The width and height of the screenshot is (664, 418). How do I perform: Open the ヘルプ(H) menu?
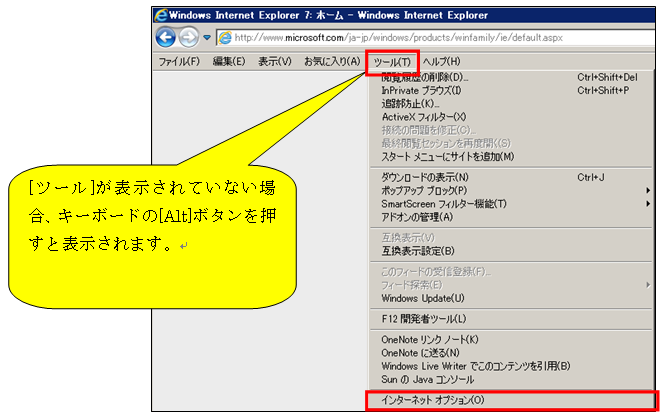coord(442,61)
